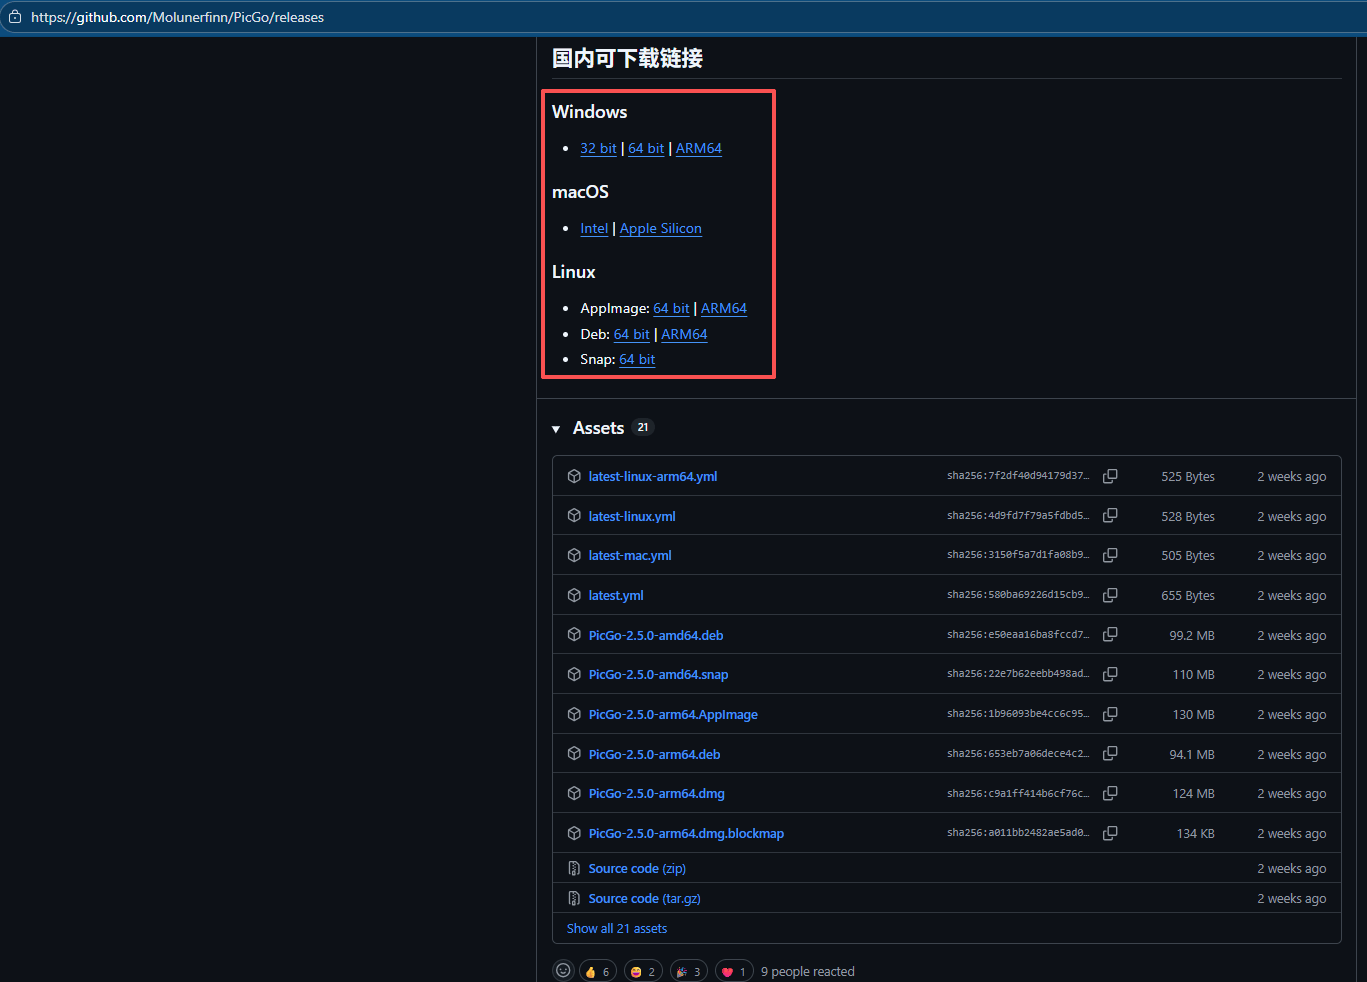1367x982 pixels.
Task: Download PicGo-2.5.0-arm64.deb asset
Action: tap(654, 754)
